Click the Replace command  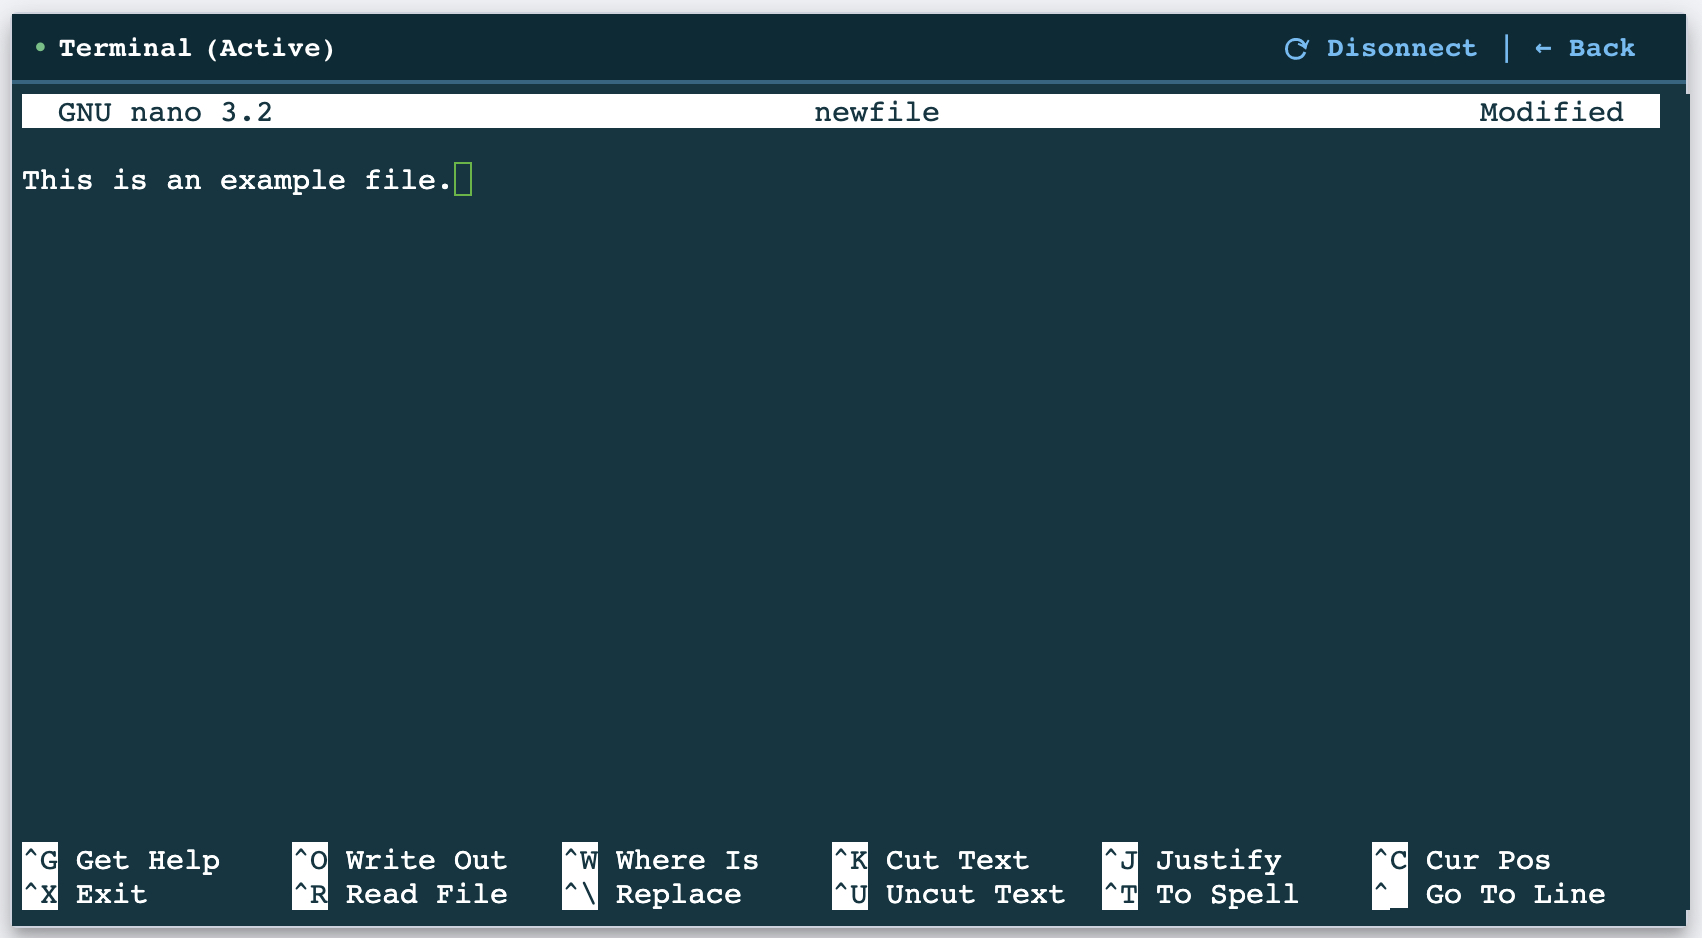(678, 895)
